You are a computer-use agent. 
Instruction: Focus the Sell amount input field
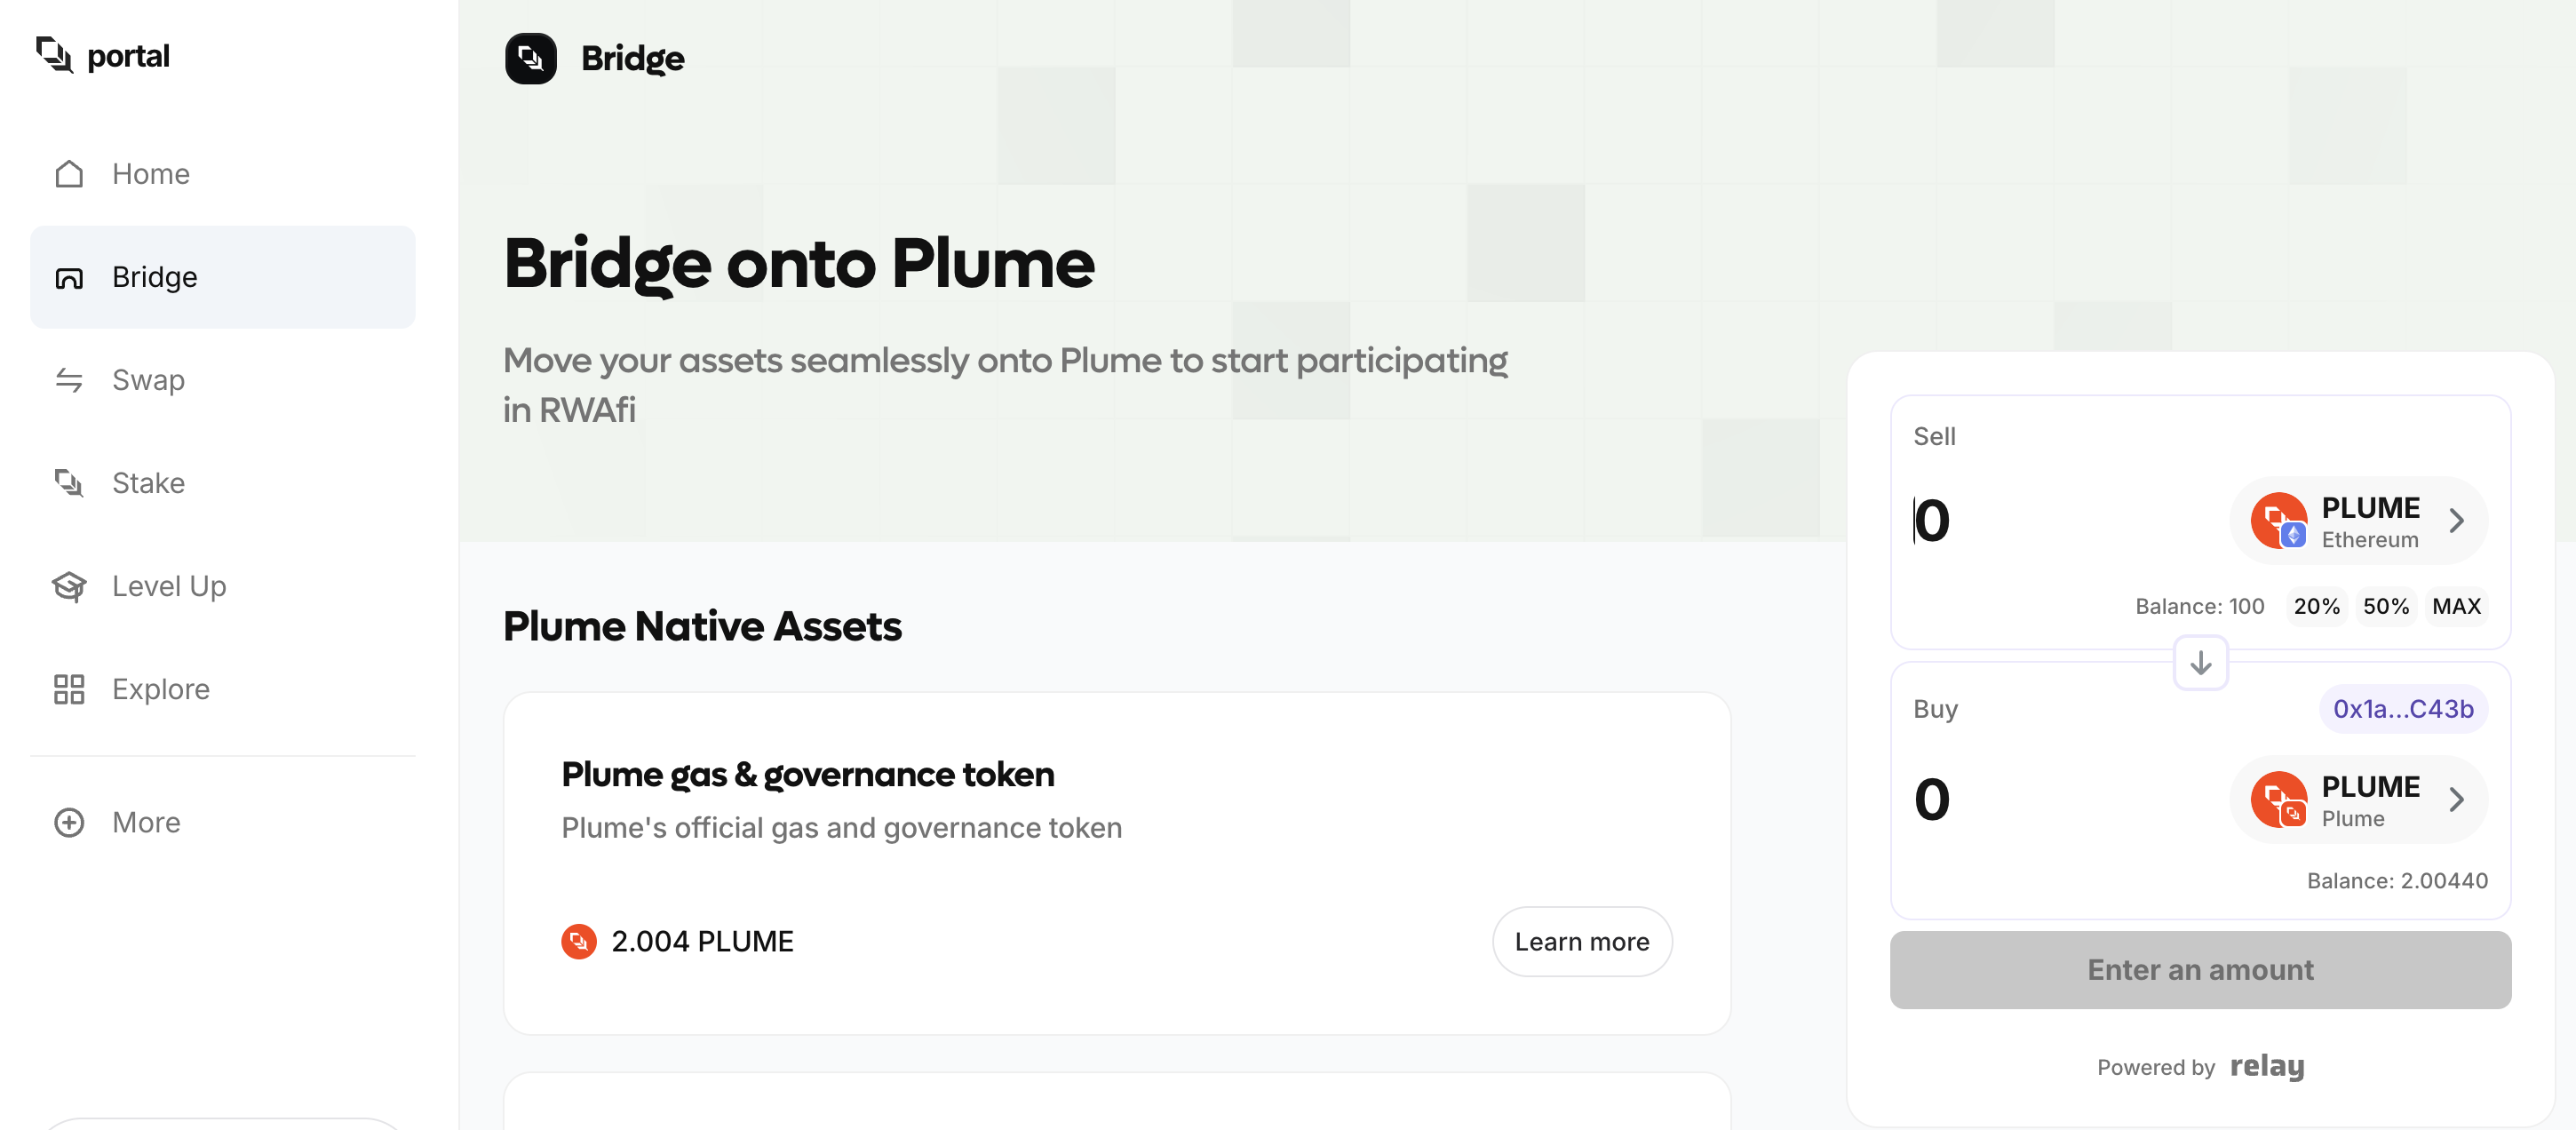click(2060, 520)
